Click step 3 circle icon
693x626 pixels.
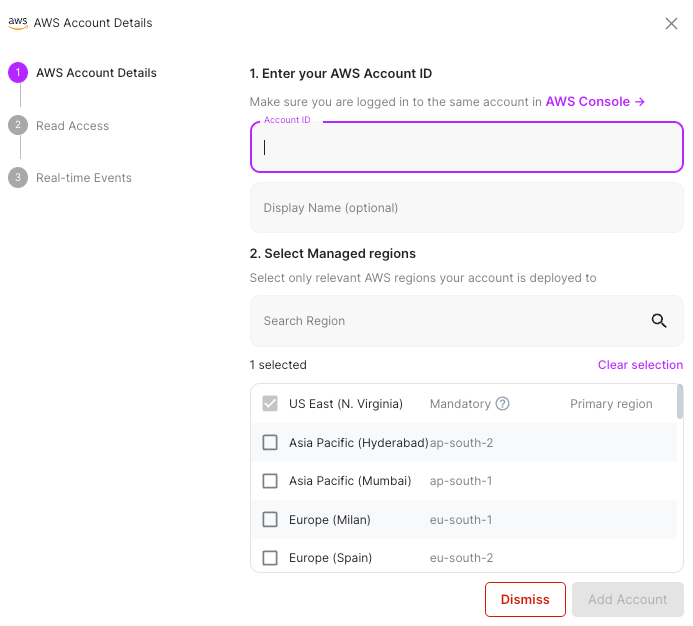[x=17, y=178]
